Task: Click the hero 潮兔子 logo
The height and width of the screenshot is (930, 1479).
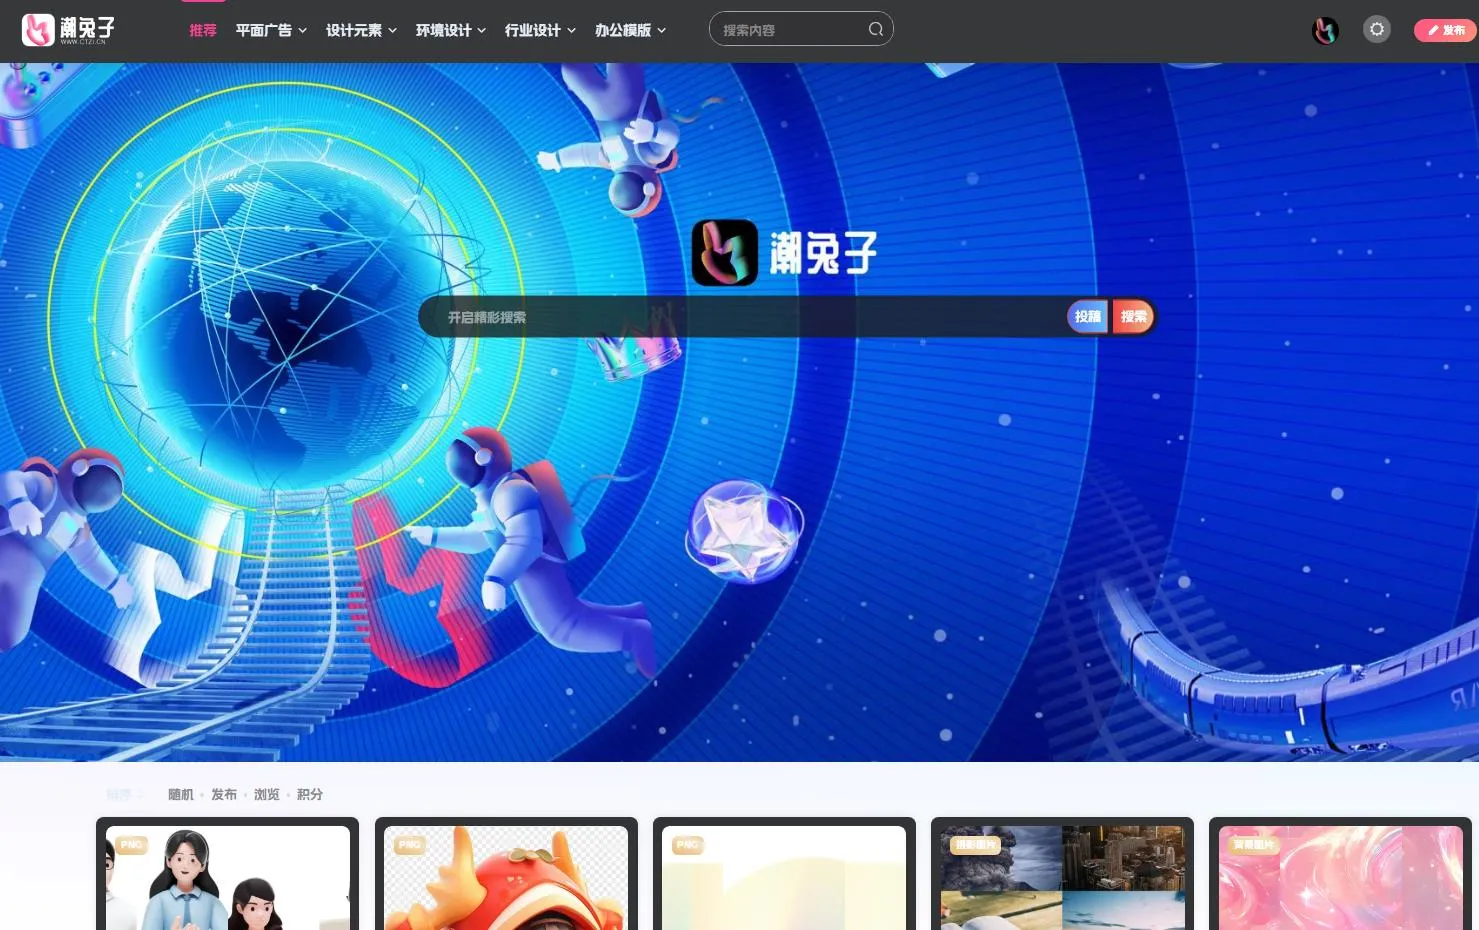Action: (x=785, y=252)
